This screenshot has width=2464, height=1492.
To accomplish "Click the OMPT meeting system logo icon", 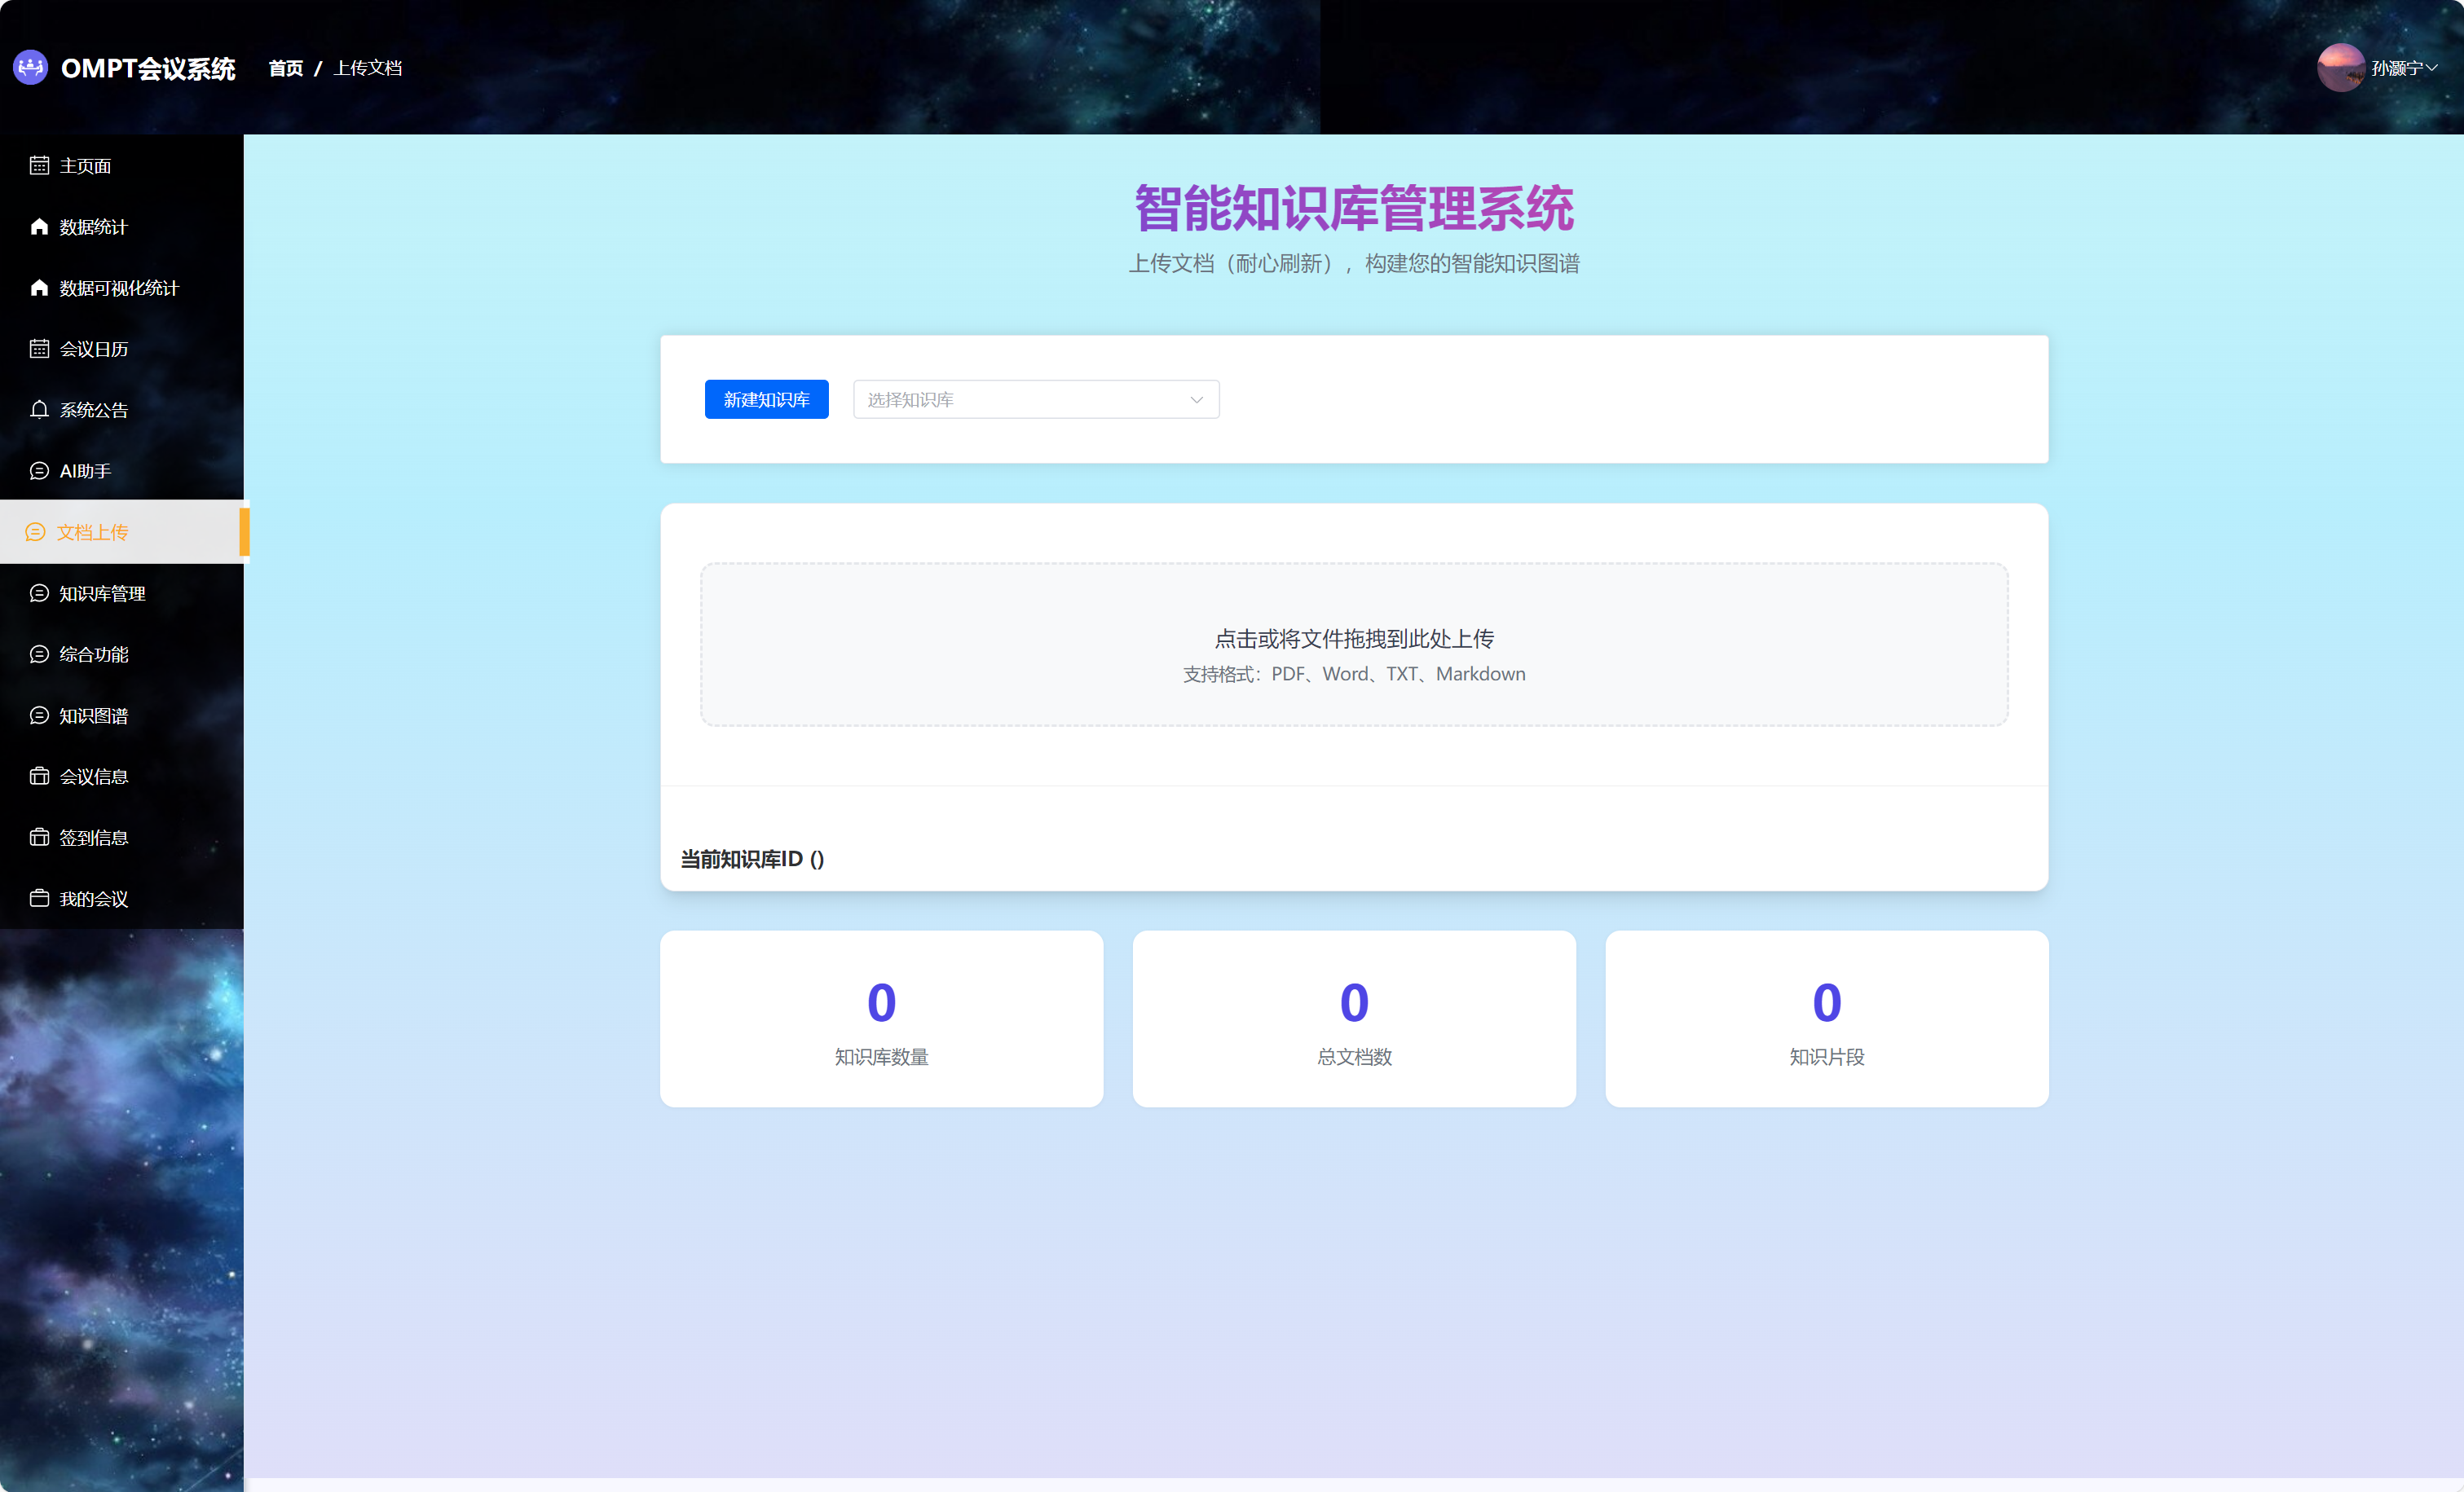I will click(31, 67).
